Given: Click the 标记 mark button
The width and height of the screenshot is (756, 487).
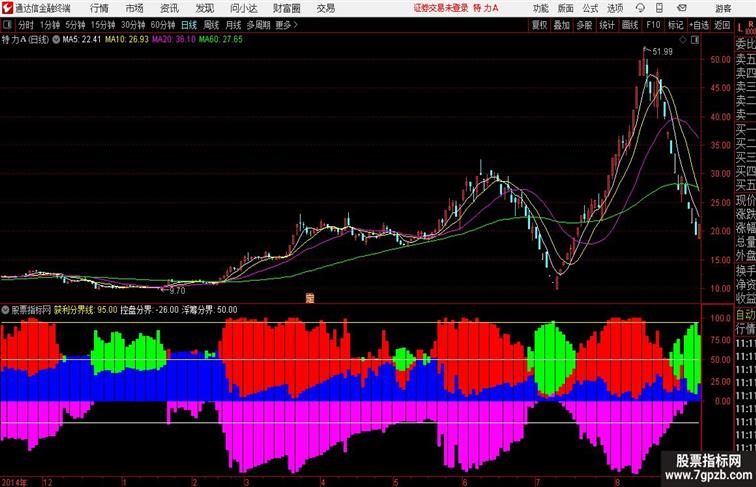Looking at the screenshot, I should tap(675, 25).
